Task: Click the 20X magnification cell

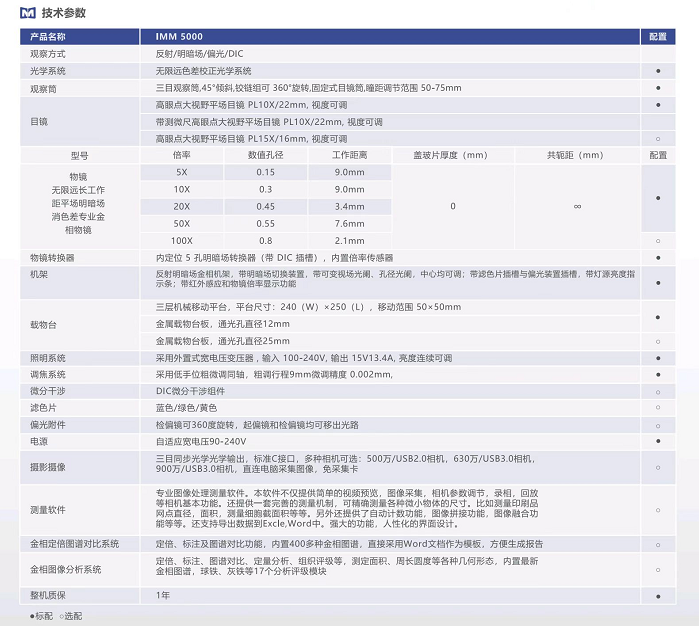Action: pos(182,206)
